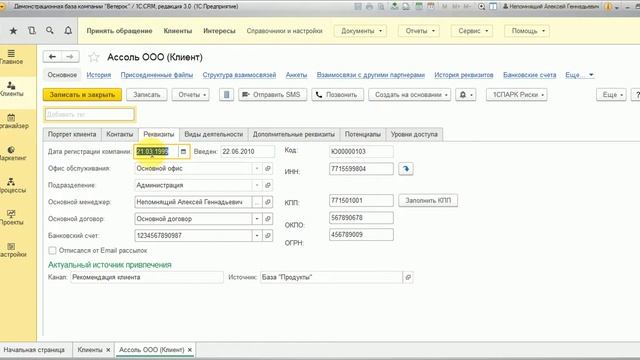Open Главное section in sidebar
640x360 pixels.
[x=11, y=57]
